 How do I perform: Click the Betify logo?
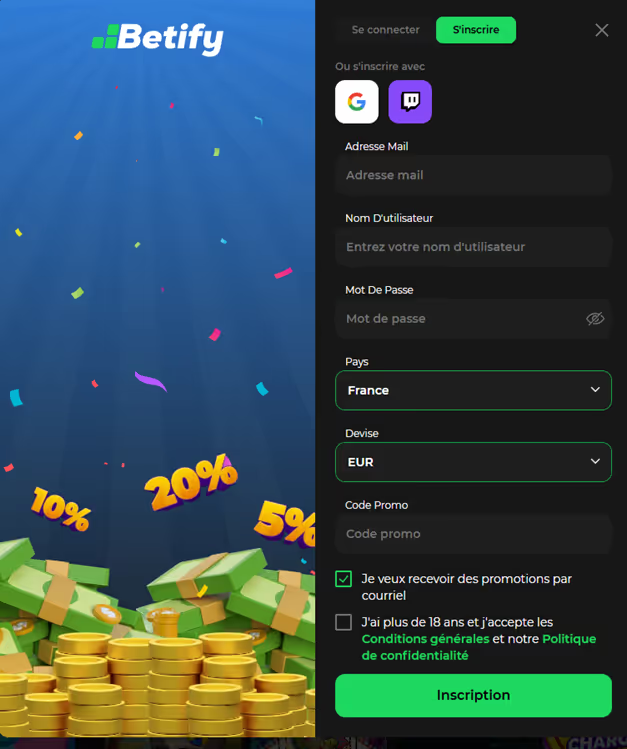[x=158, y=38]
